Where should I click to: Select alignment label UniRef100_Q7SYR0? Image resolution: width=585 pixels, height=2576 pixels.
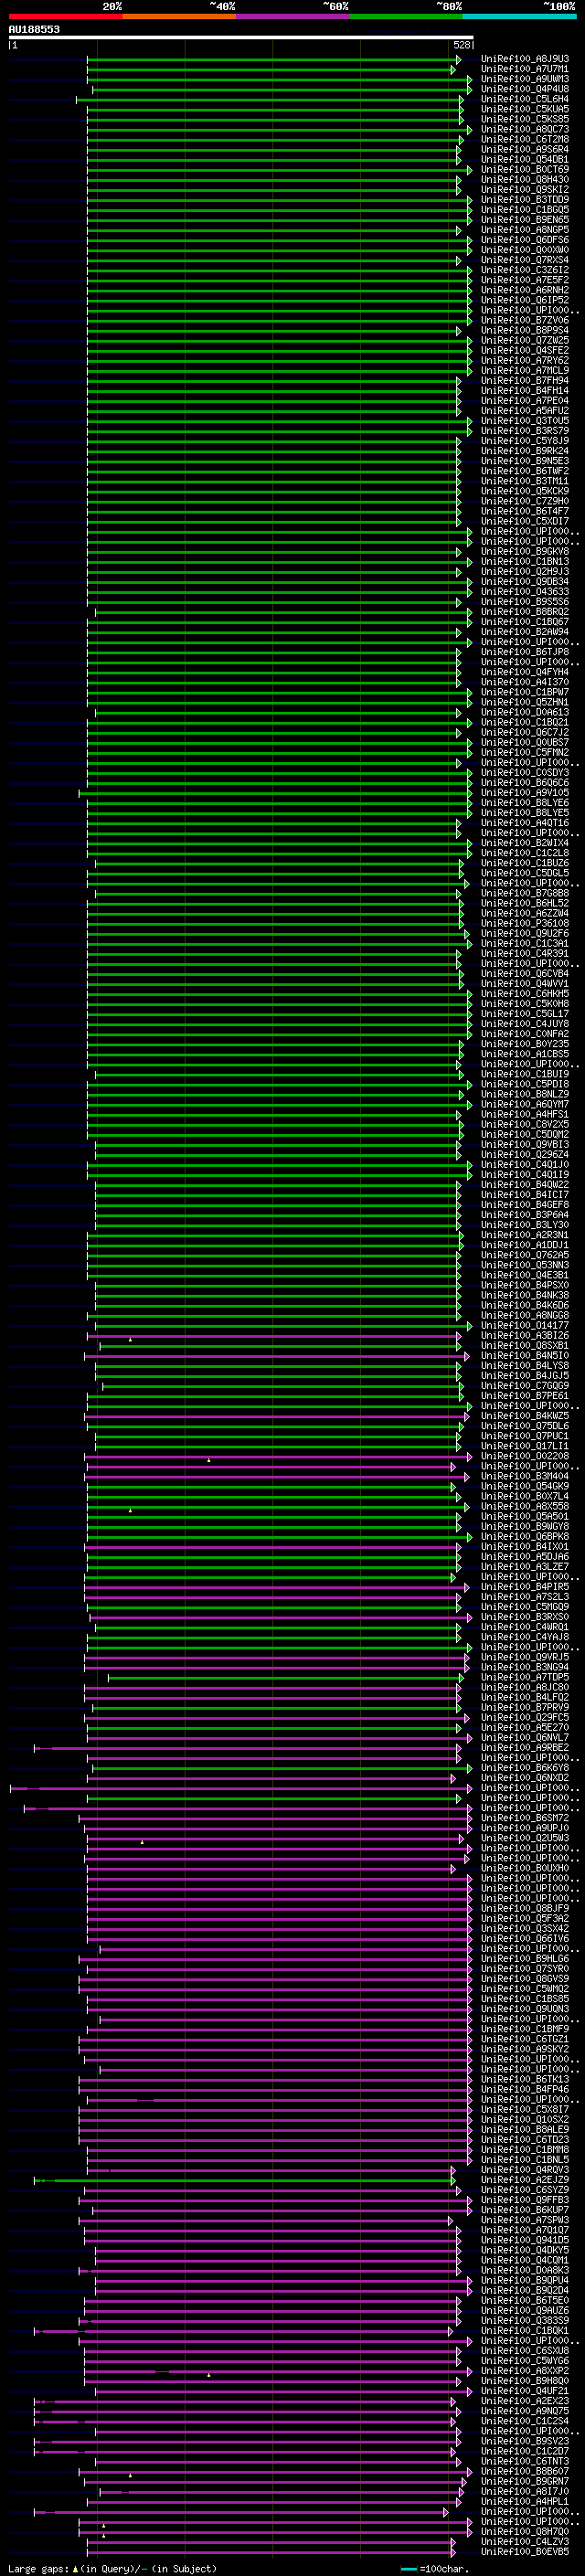tap(525, 1969)
